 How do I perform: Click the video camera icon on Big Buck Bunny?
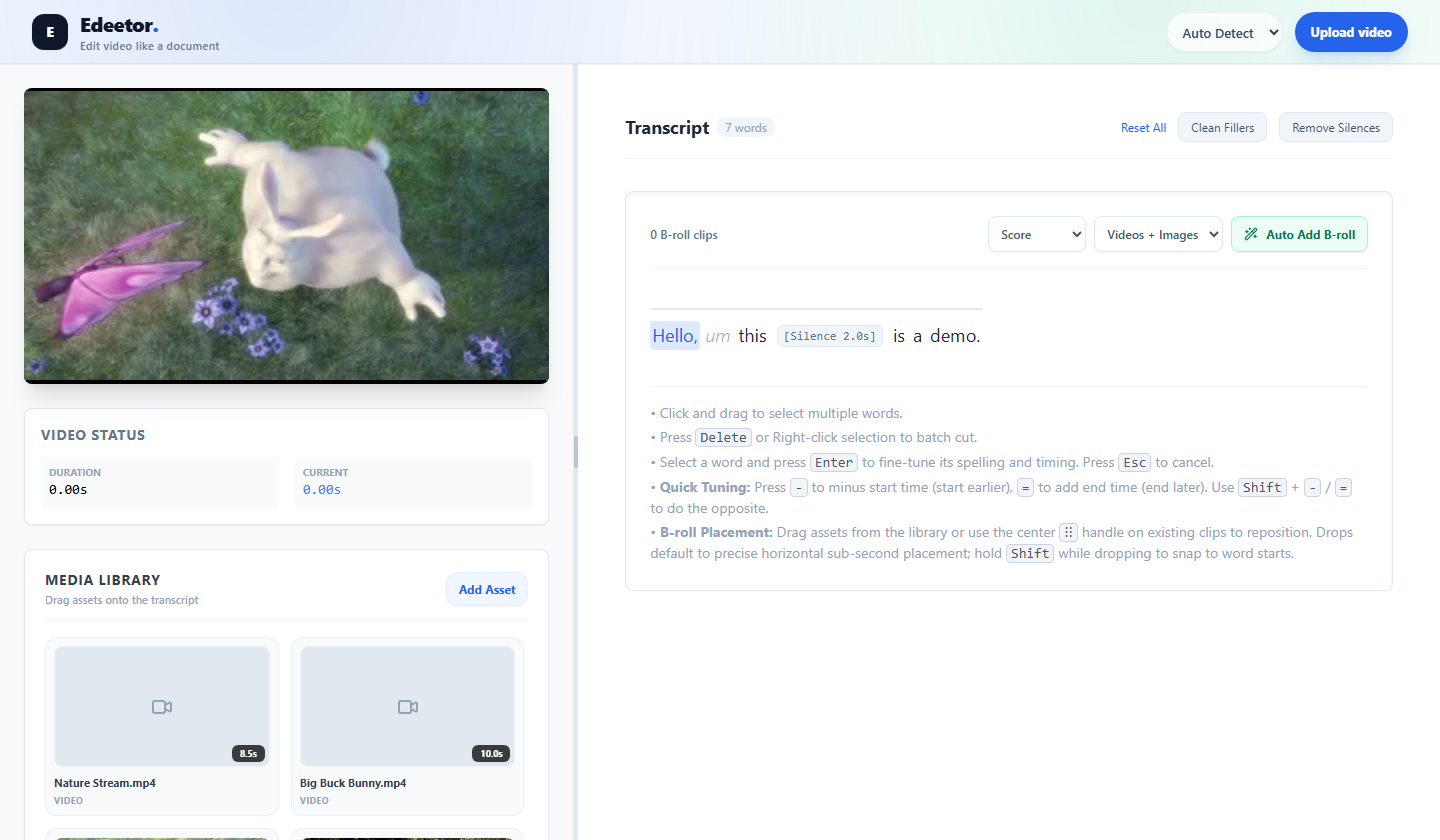407,707
